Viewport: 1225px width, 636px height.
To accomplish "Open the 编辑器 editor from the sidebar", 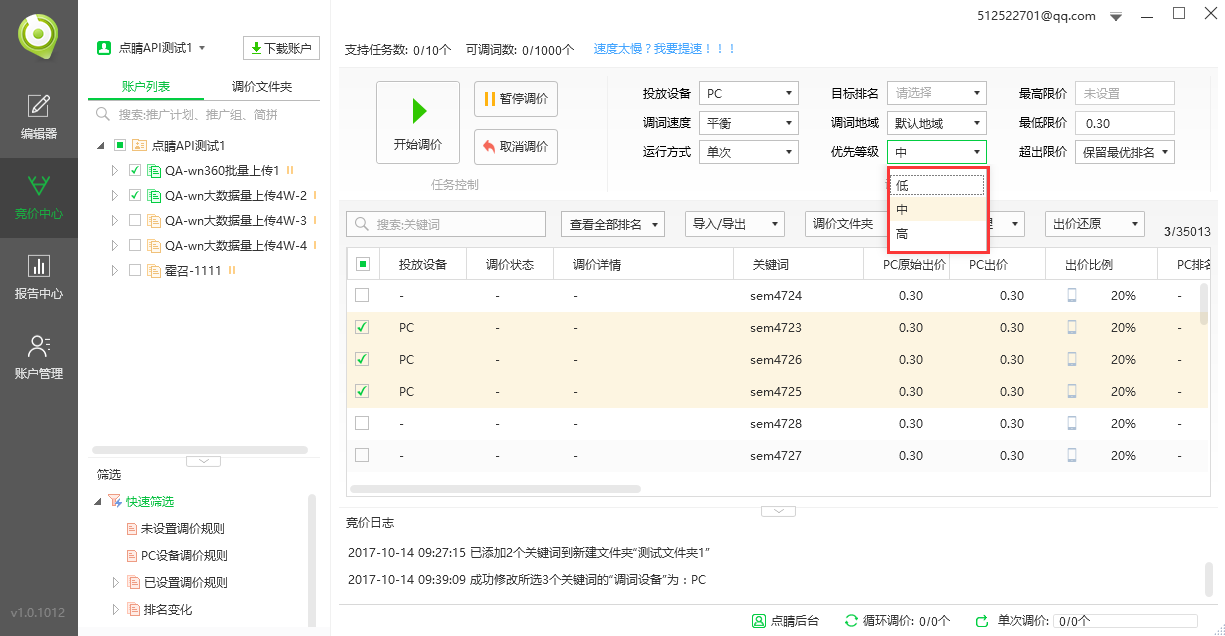I will click(x=39, y=116).
